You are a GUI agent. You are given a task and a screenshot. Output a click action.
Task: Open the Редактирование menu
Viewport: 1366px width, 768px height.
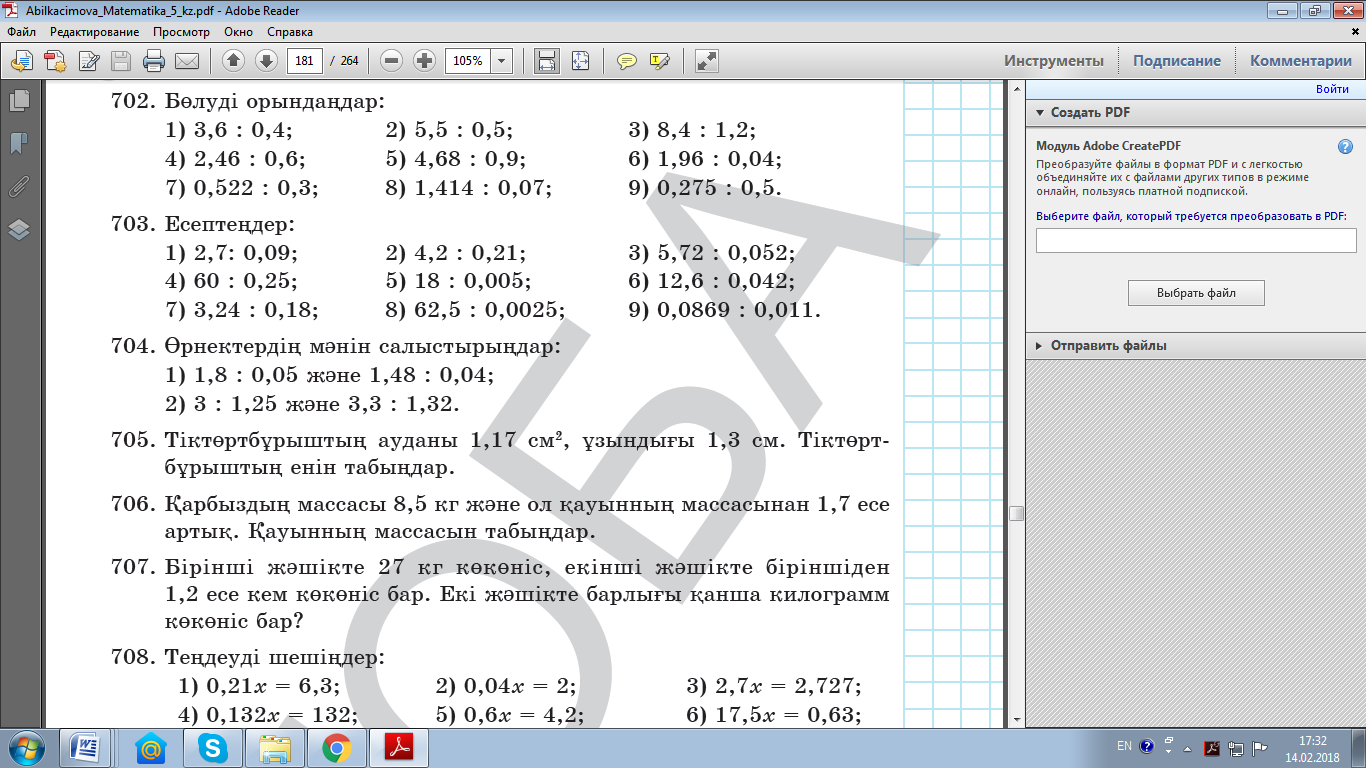[x=95, y=32]
